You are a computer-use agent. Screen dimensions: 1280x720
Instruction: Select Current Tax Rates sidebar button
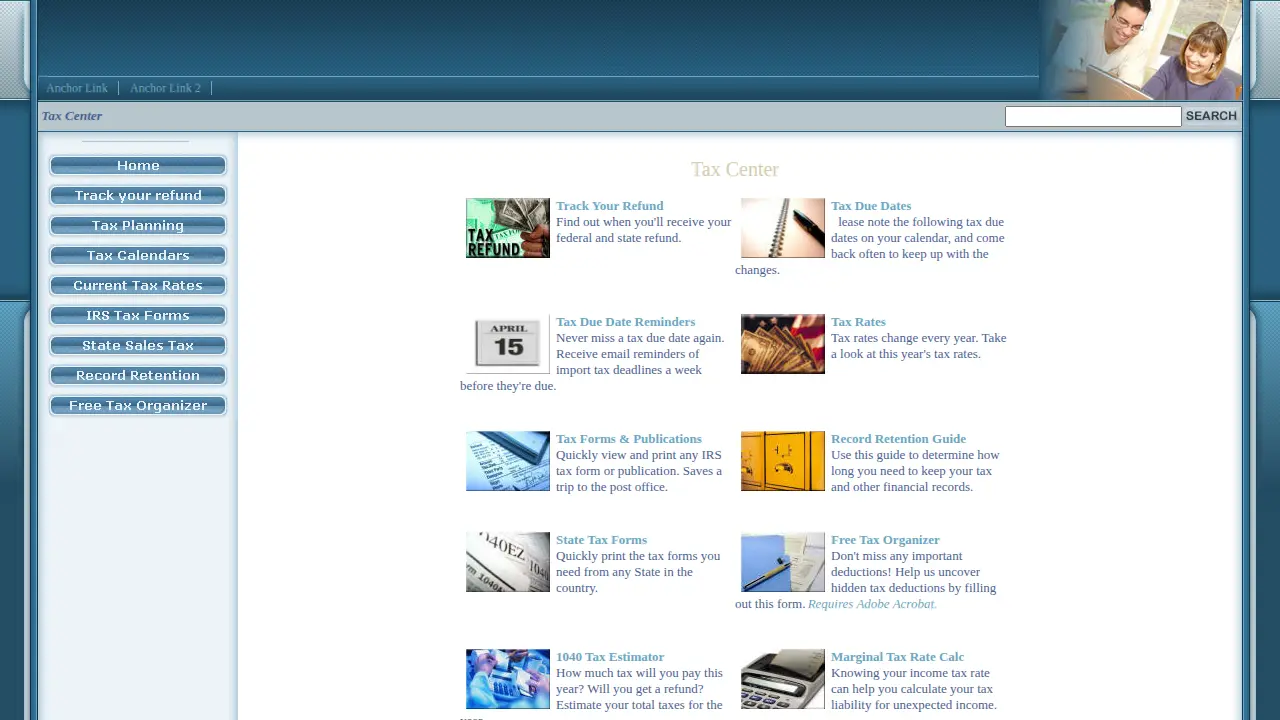[x=138, y=286]
